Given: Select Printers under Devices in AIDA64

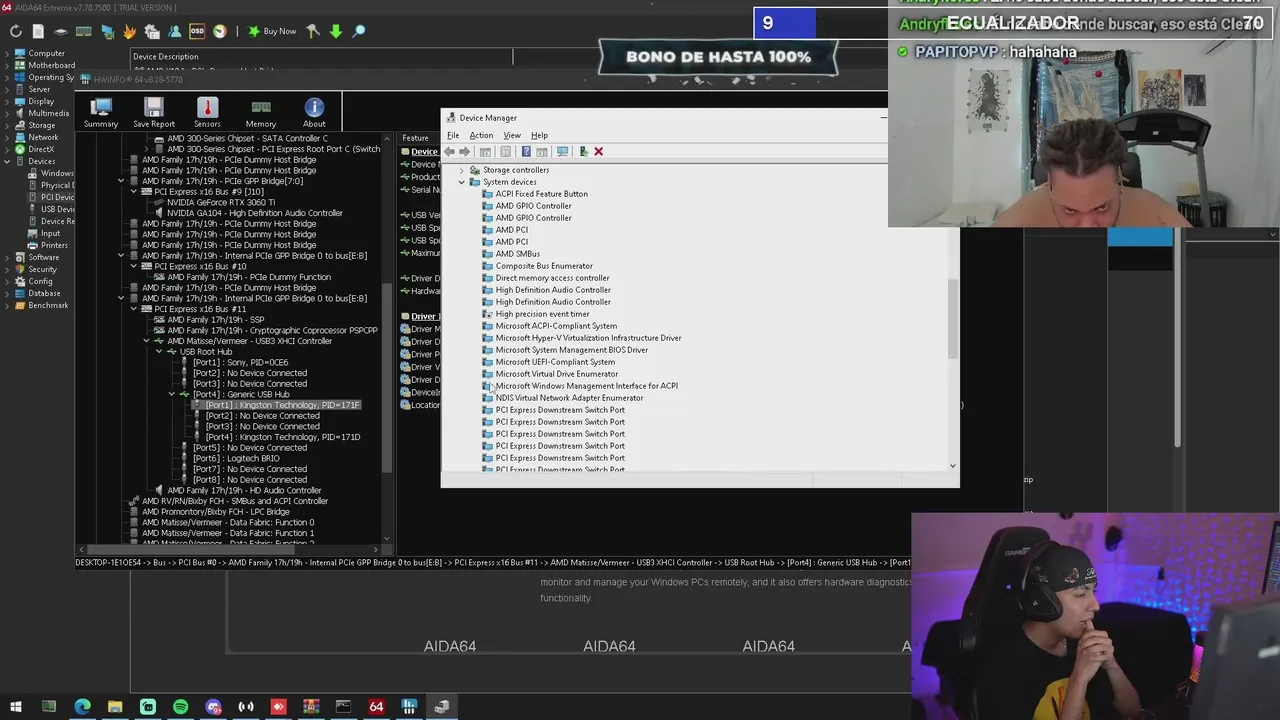Looking at the screenshot, I should (x=54, y=245).
